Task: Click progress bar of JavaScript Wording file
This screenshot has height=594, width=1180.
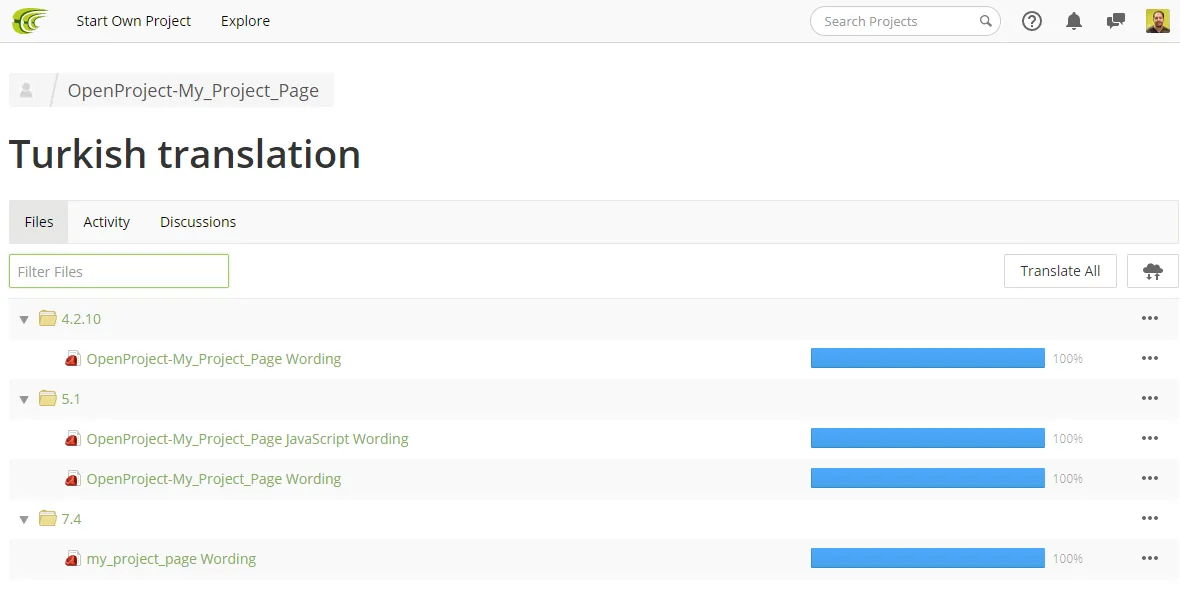Action: 927,438
